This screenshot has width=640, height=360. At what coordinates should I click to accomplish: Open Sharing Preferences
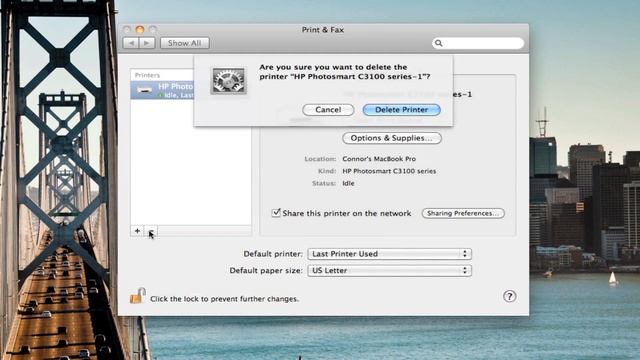click(463, 213)
